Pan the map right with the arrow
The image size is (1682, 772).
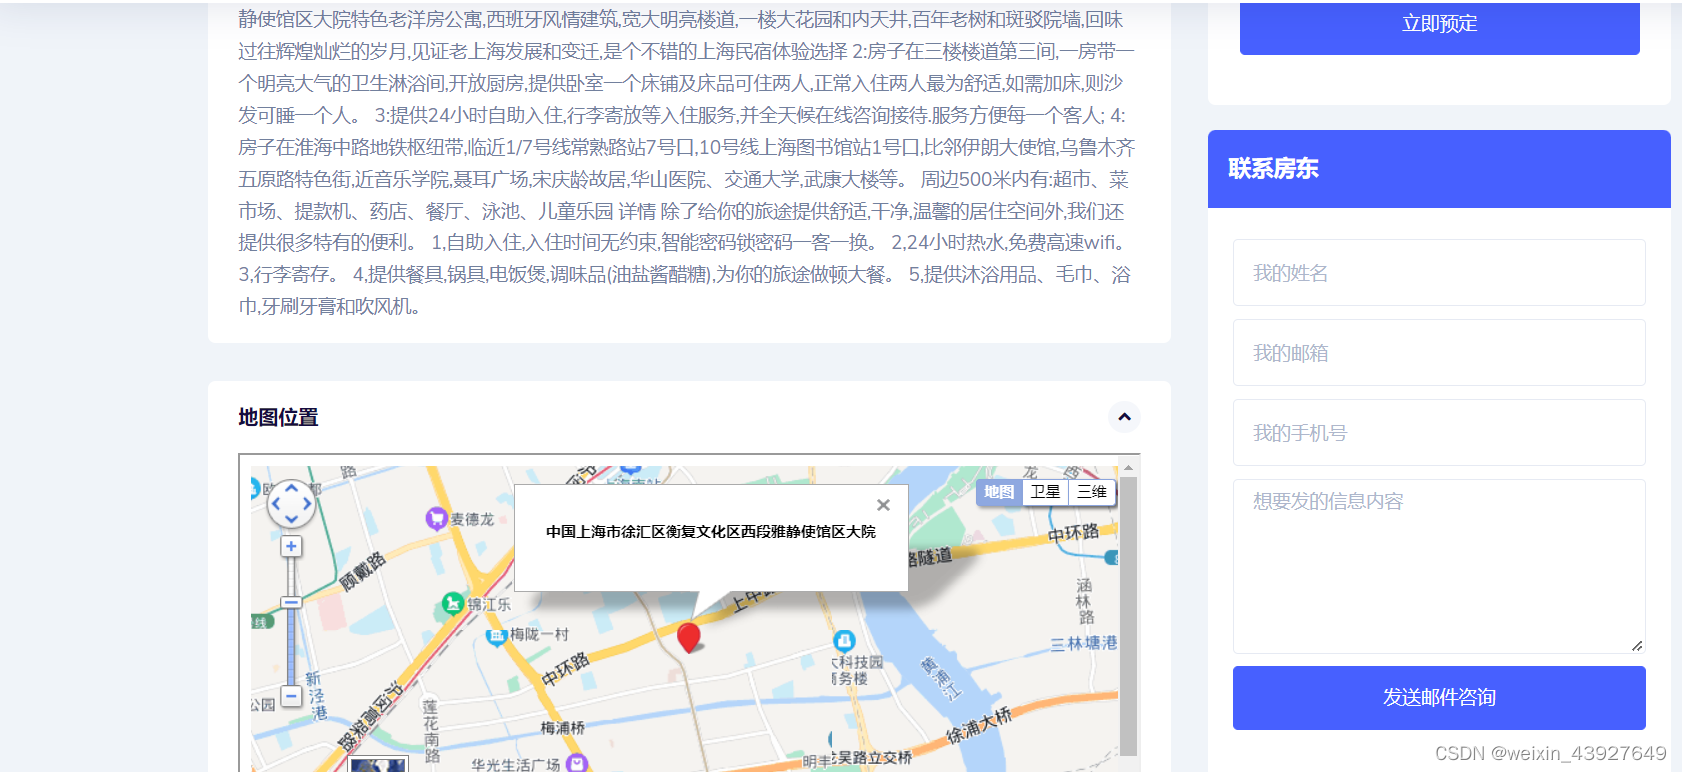[x=306, y=504]
